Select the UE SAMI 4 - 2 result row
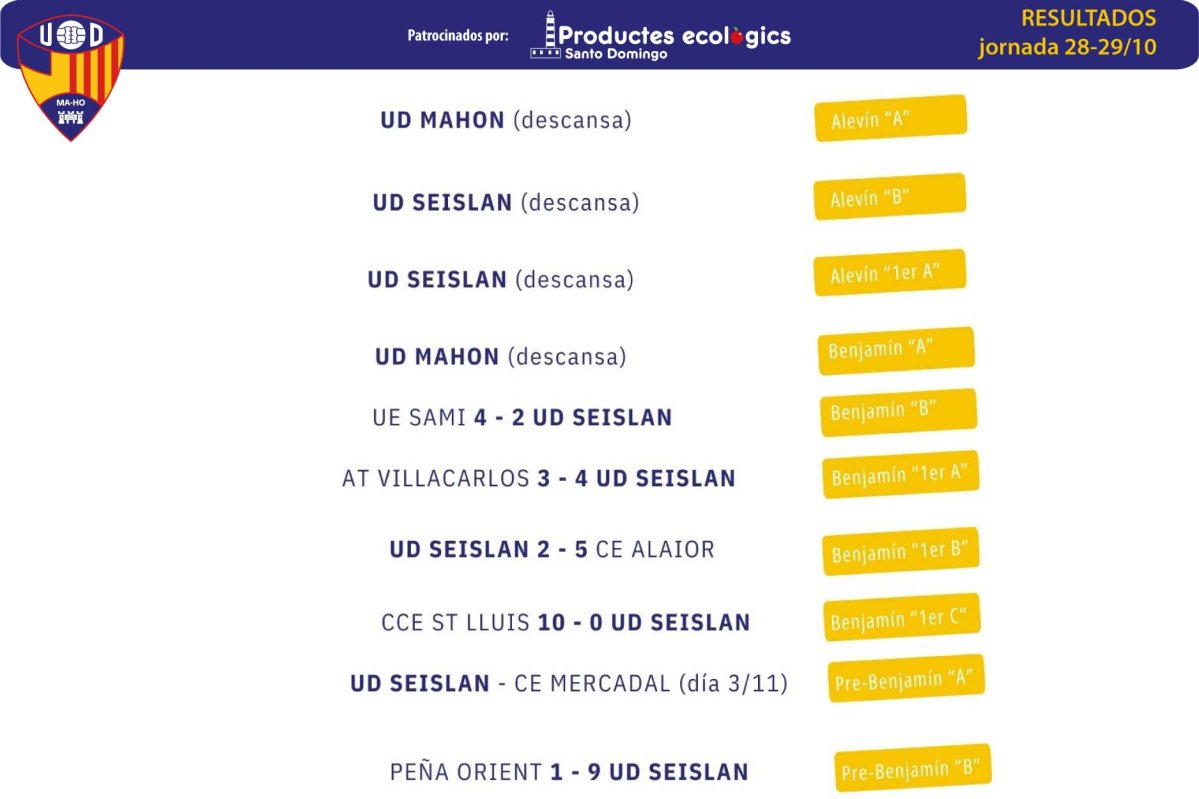Screen dimensions: 1199x799 click(x=522, y=417)
